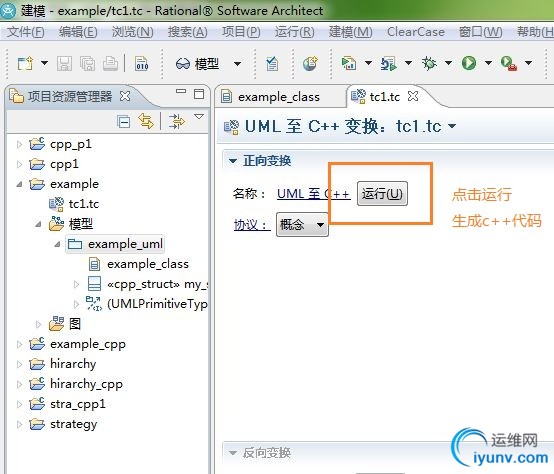Collapse the example project node
This screenshot has height=474, width=554.
19,184
